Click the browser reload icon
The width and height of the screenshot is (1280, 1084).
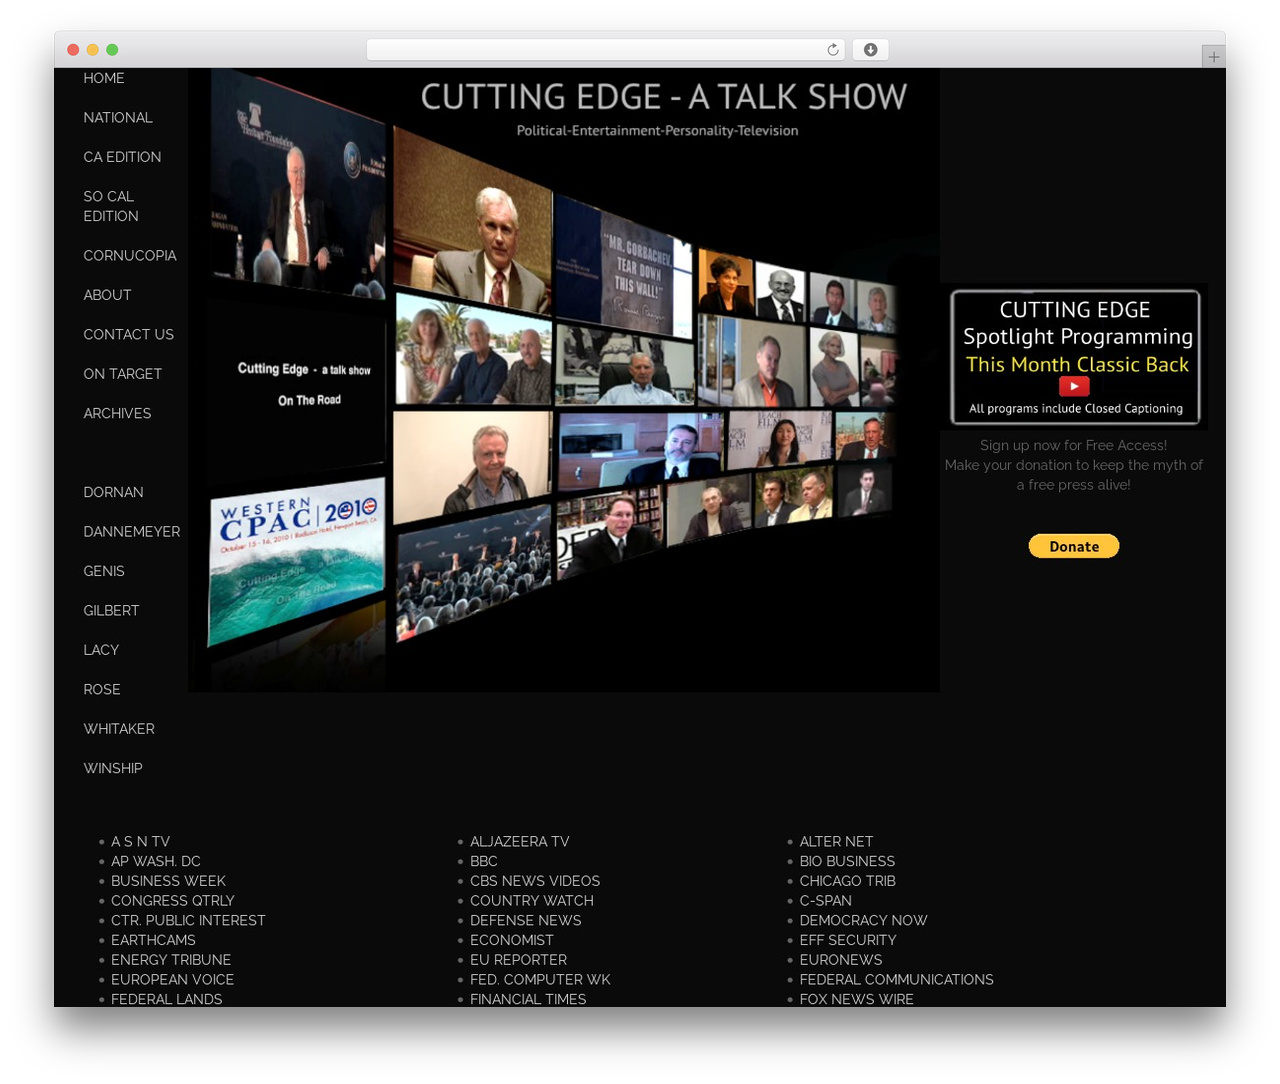832,50
